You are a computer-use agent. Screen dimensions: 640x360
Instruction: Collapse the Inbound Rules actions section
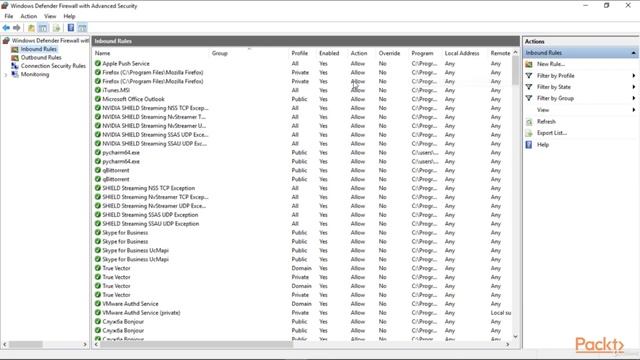point(633,53)
